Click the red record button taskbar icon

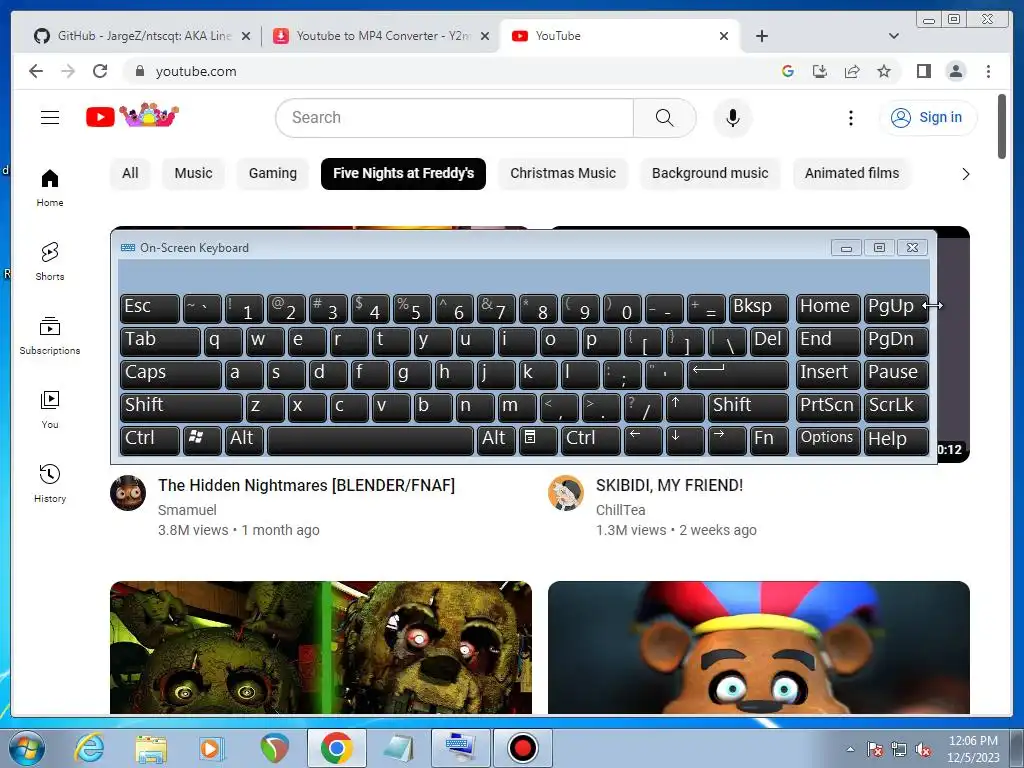click(522, 748)
